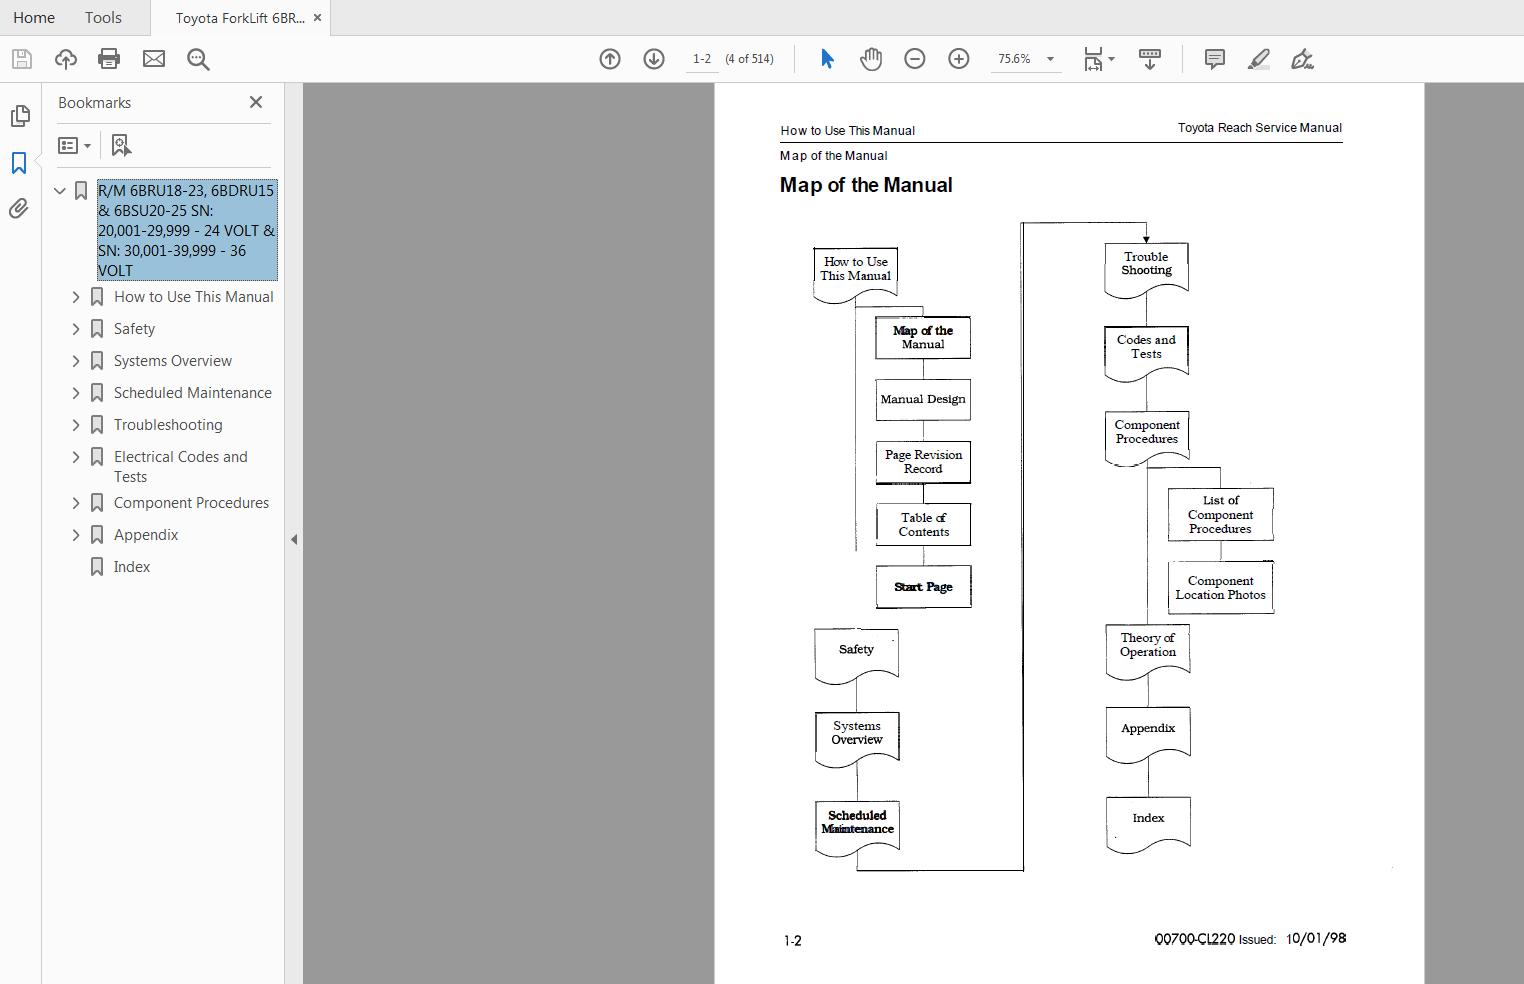The height and width of the screenshot is (984, 1524).
Task: Click the Component Location Photos diagram box
Action: click(x=1221, y=588)
